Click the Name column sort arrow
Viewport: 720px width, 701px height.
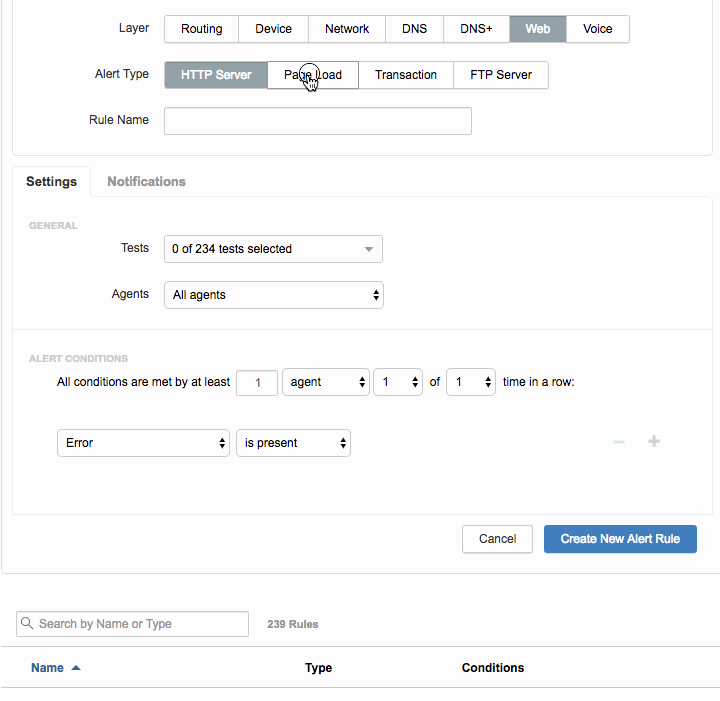point(76,668)
